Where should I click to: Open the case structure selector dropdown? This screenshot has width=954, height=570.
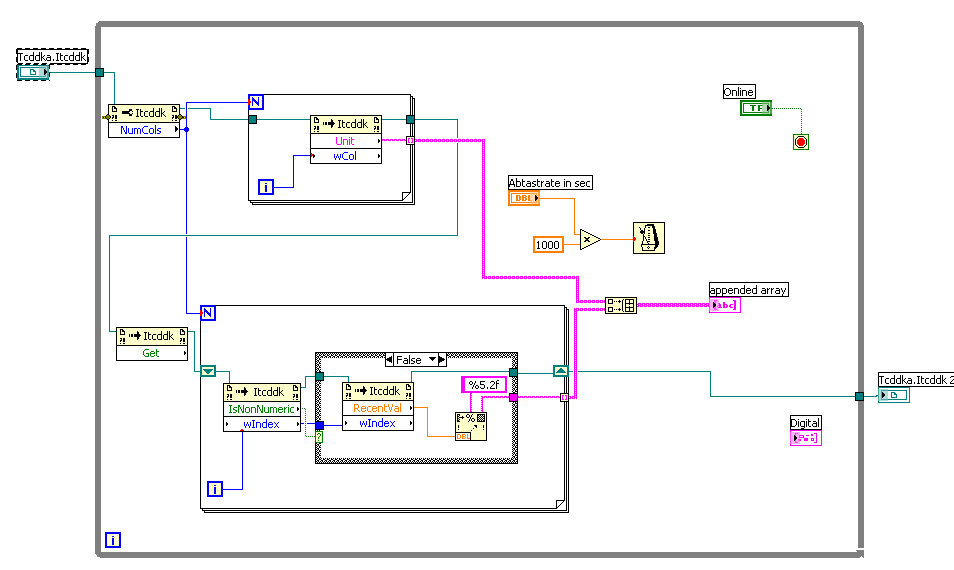(433, 360)
